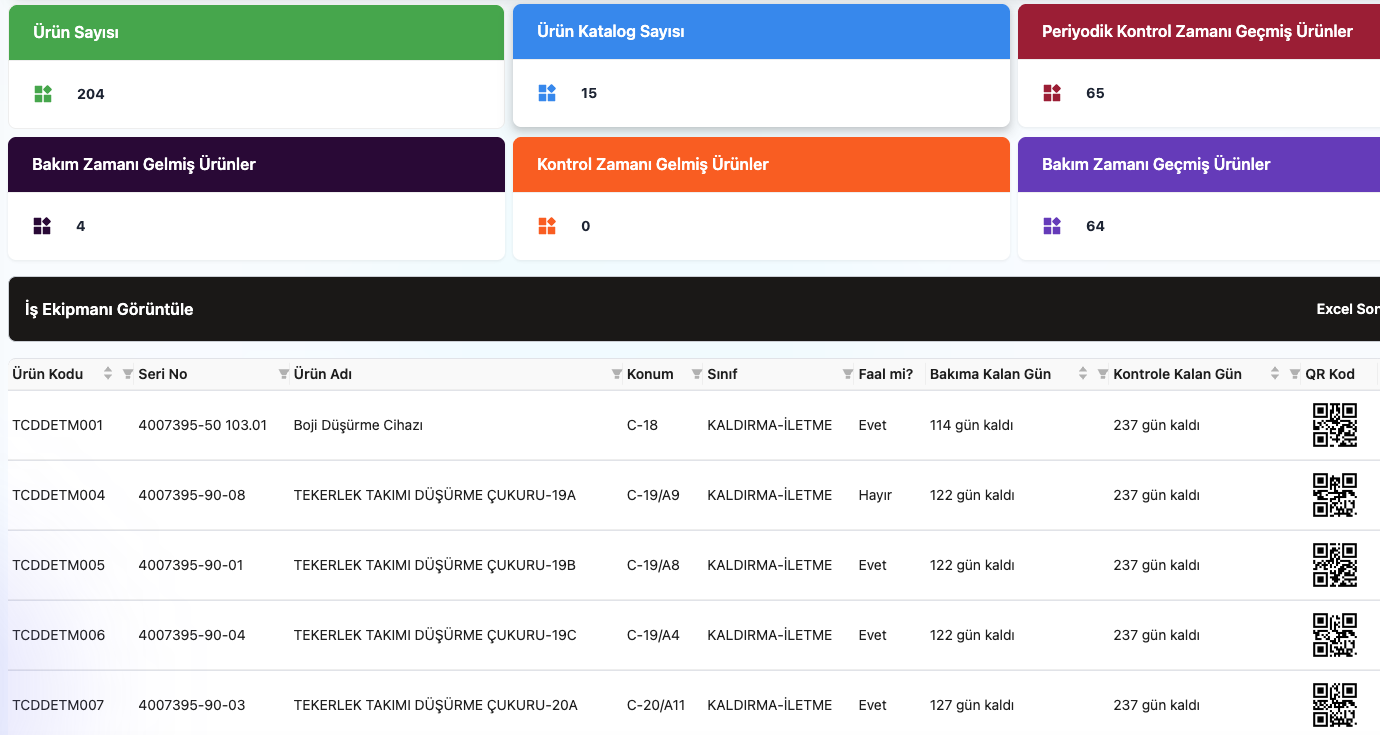The height and width of the screenshot is (735, 1380).
Task: Open the Kontrole Kalan Gün filter
Action: click(x=1295, y=374)
